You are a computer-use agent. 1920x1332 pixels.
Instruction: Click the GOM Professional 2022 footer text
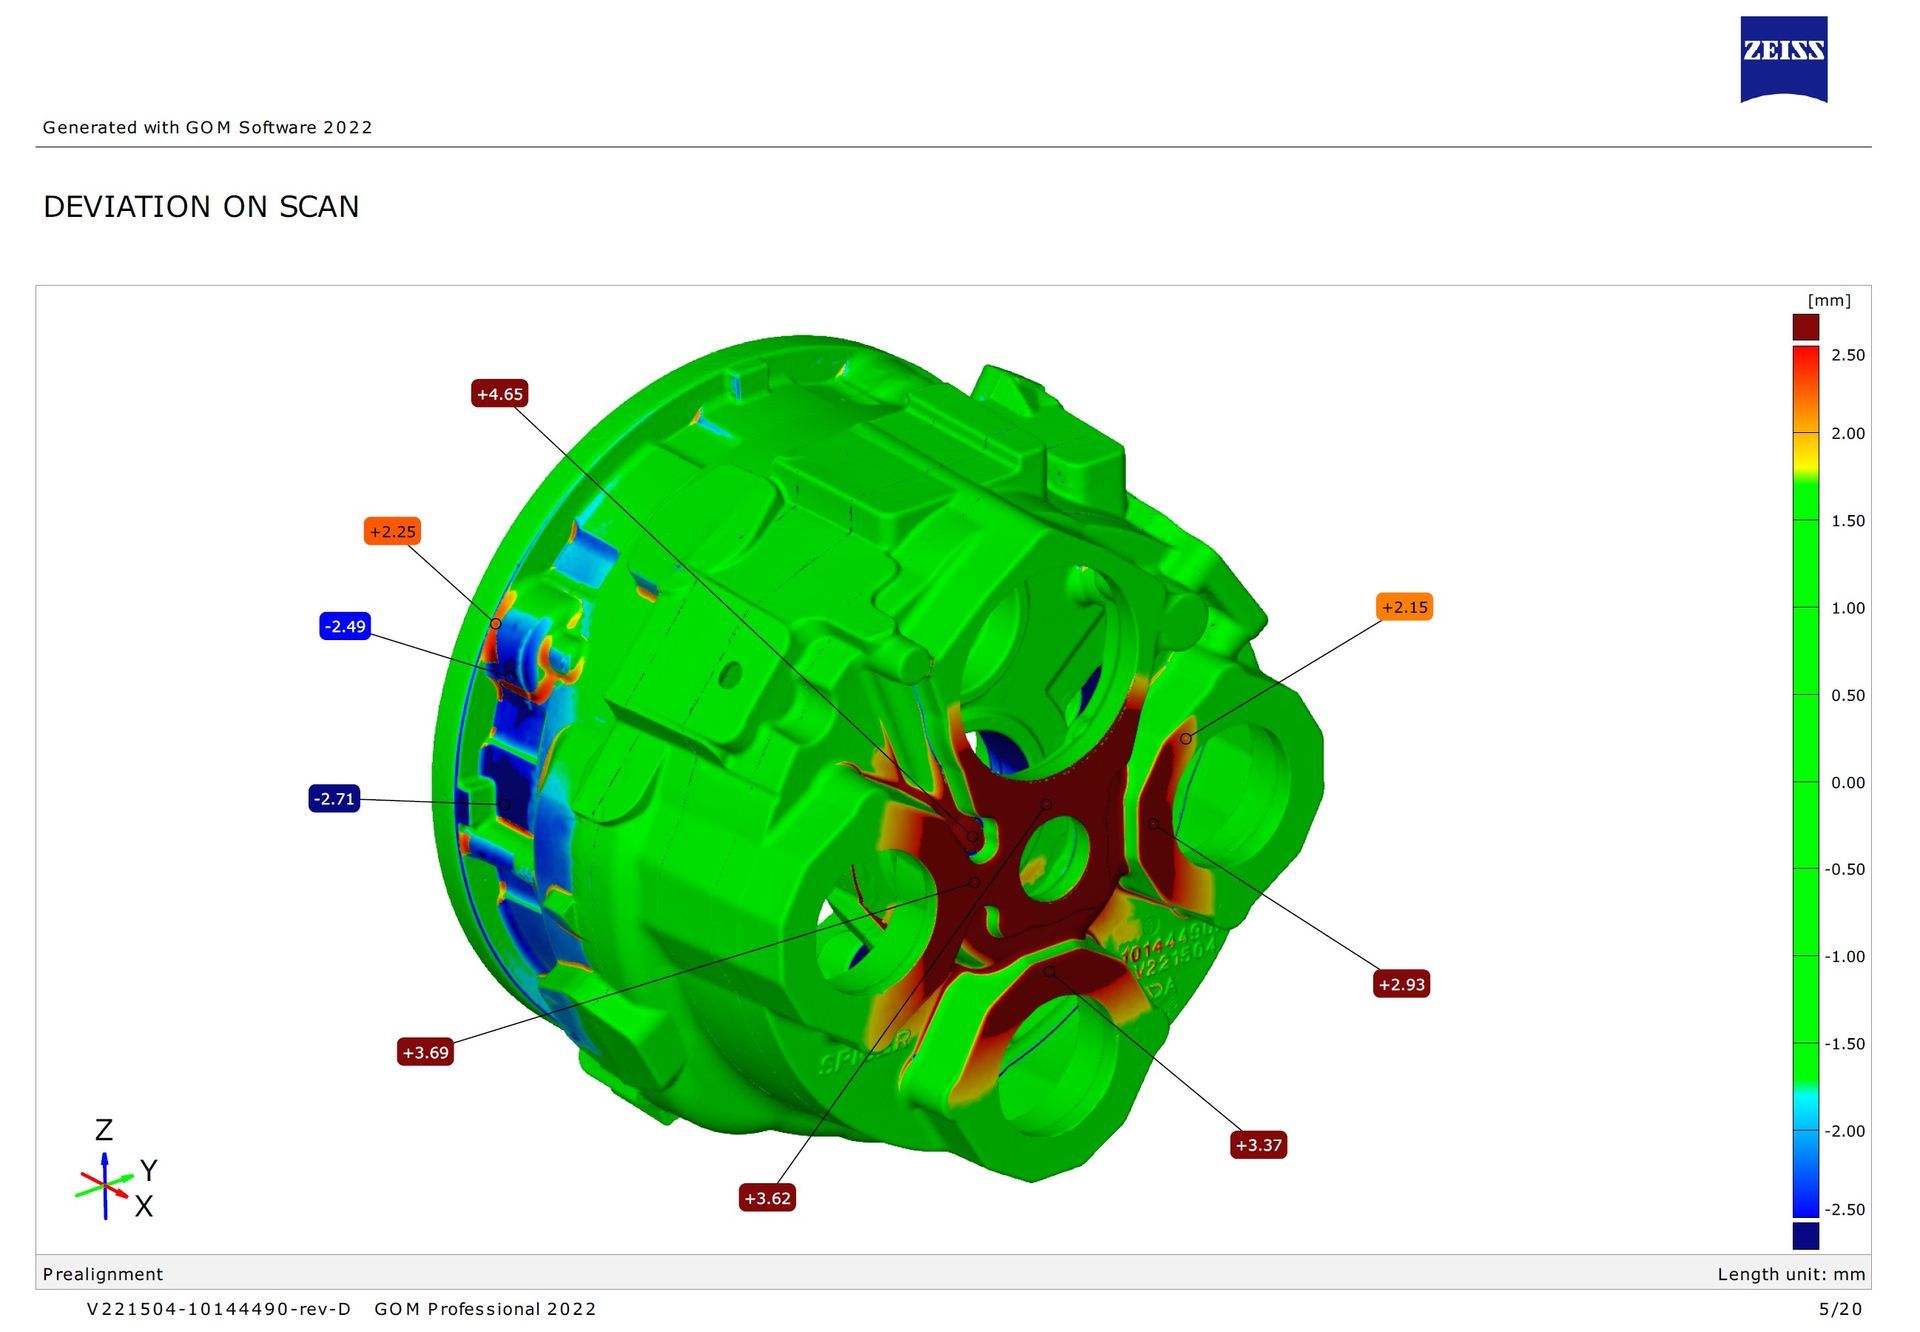pos(485,1309)
